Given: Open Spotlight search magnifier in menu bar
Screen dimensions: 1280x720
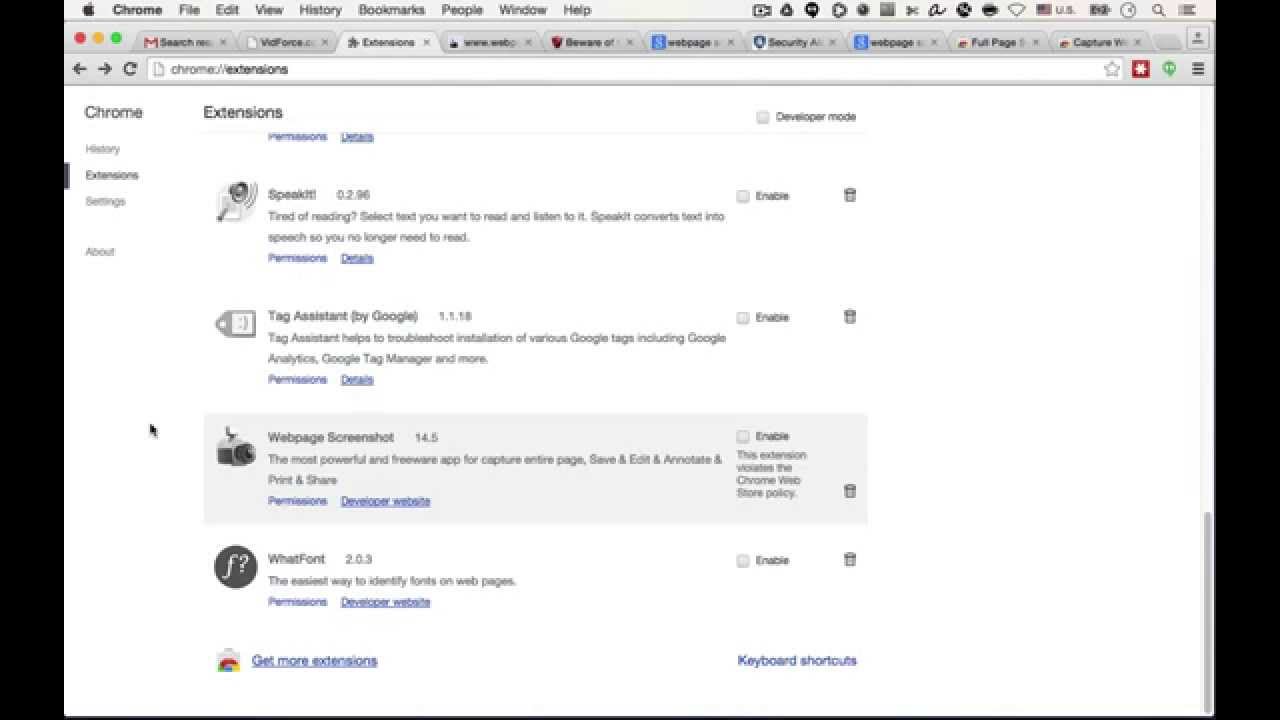Looking at the screenshot, I should click(1159, 10).
